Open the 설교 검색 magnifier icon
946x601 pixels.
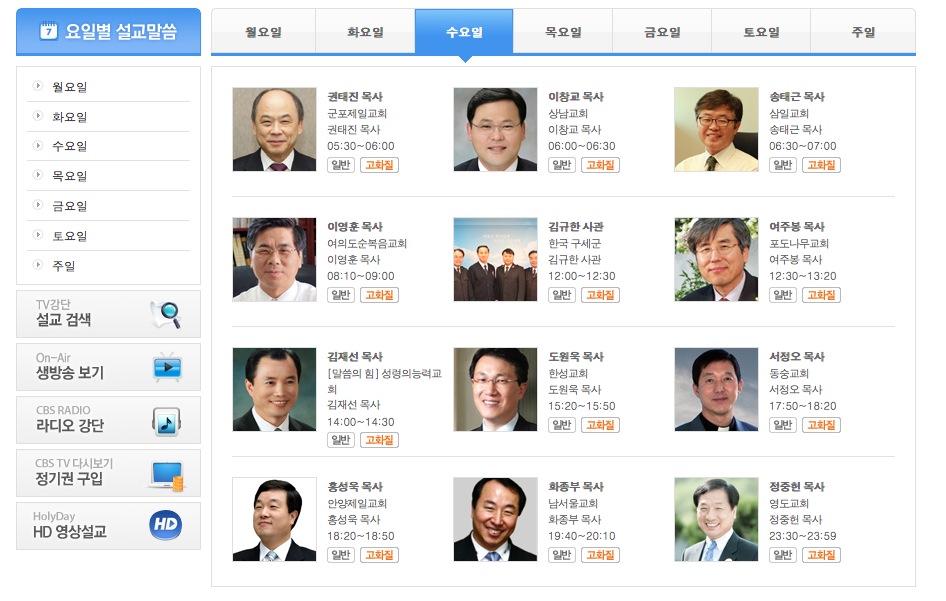click(167, 314)
